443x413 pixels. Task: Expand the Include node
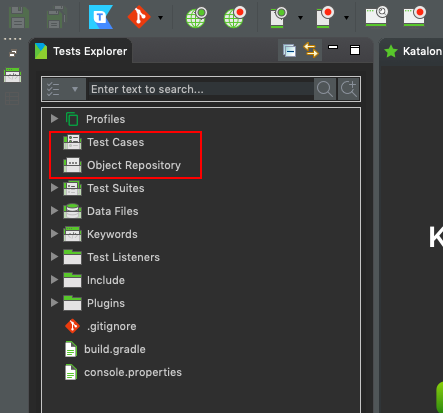tap(54, 280)
